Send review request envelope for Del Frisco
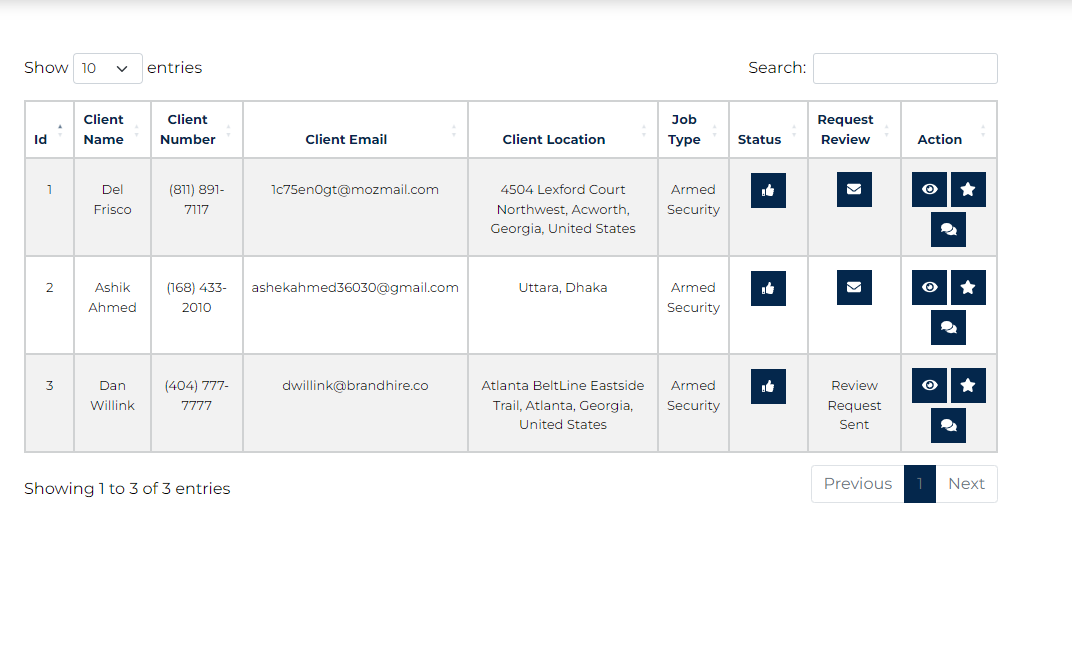Screen dimensions: 1072x649 [854, 190]
